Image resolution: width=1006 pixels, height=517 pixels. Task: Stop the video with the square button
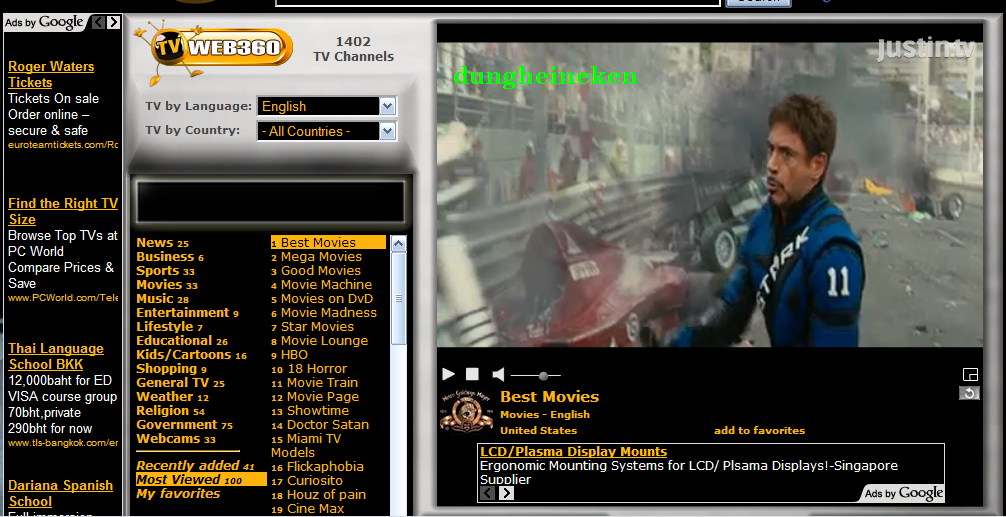pos(472,374)
